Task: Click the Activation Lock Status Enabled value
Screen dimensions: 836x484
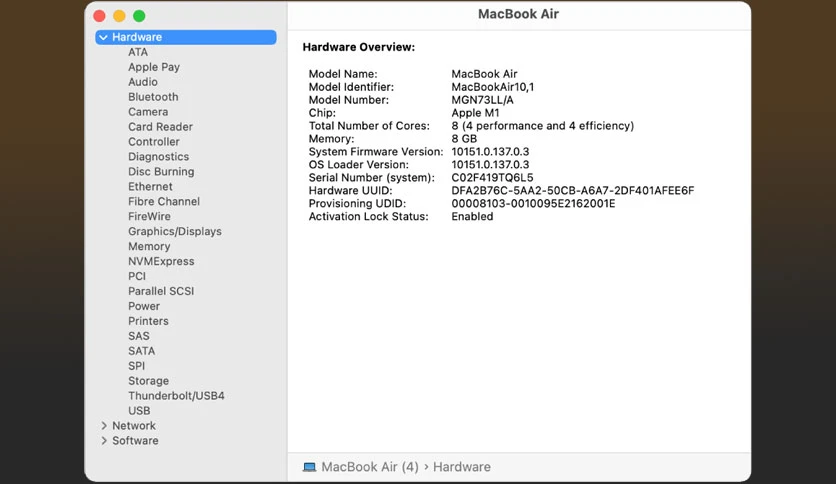Action: pyautogui.click(x=472, y=216)
